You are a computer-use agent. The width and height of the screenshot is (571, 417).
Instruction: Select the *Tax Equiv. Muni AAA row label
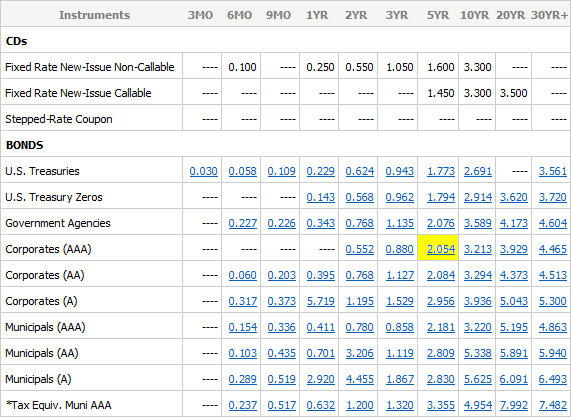pyautogui.click(x=58, y=405)
